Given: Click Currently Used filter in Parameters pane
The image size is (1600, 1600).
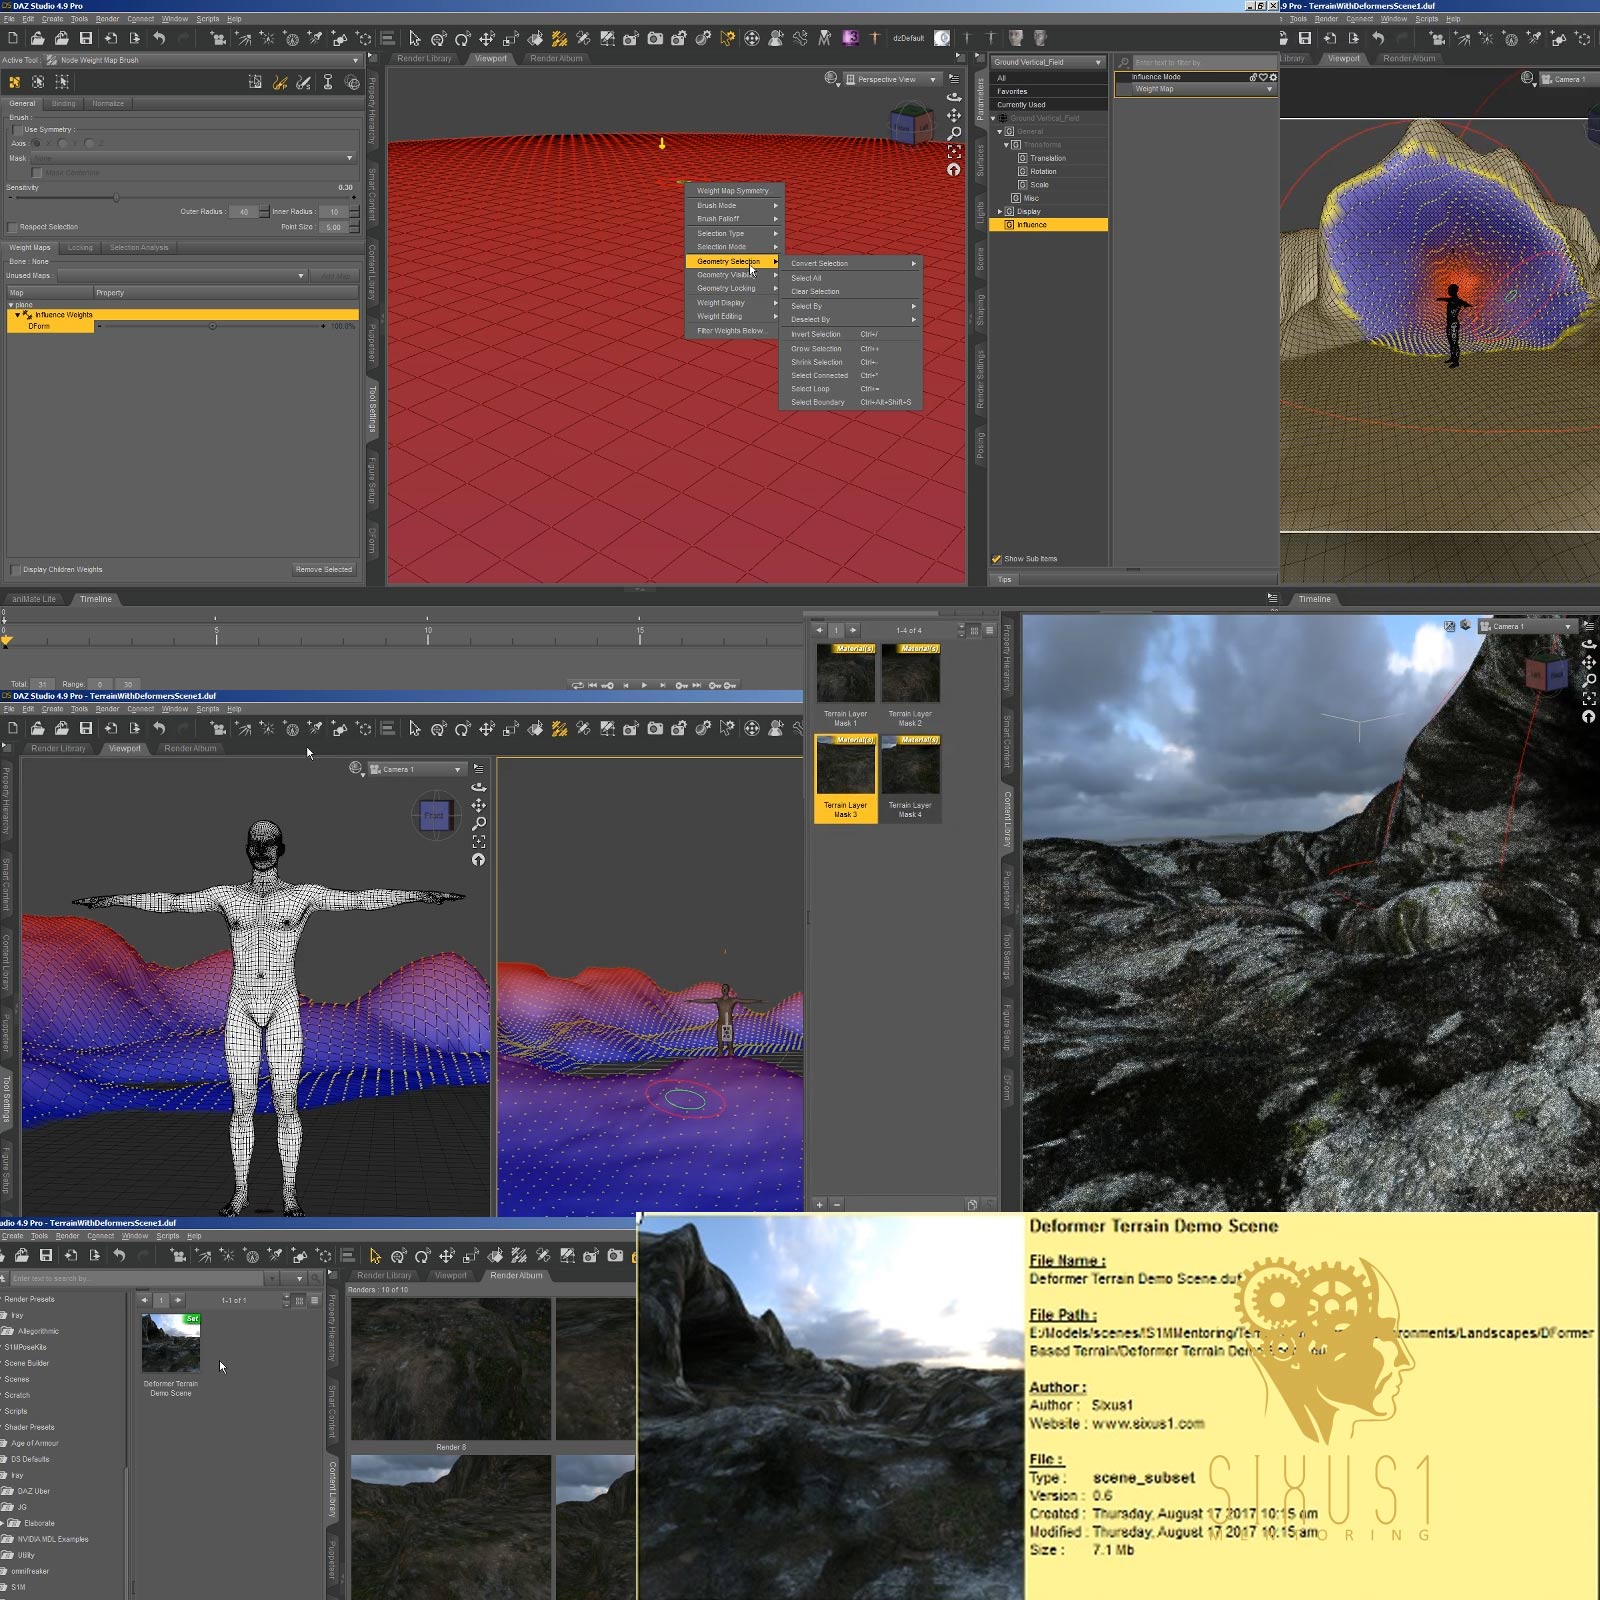Looking at the screenshot, I should 1048,104.
